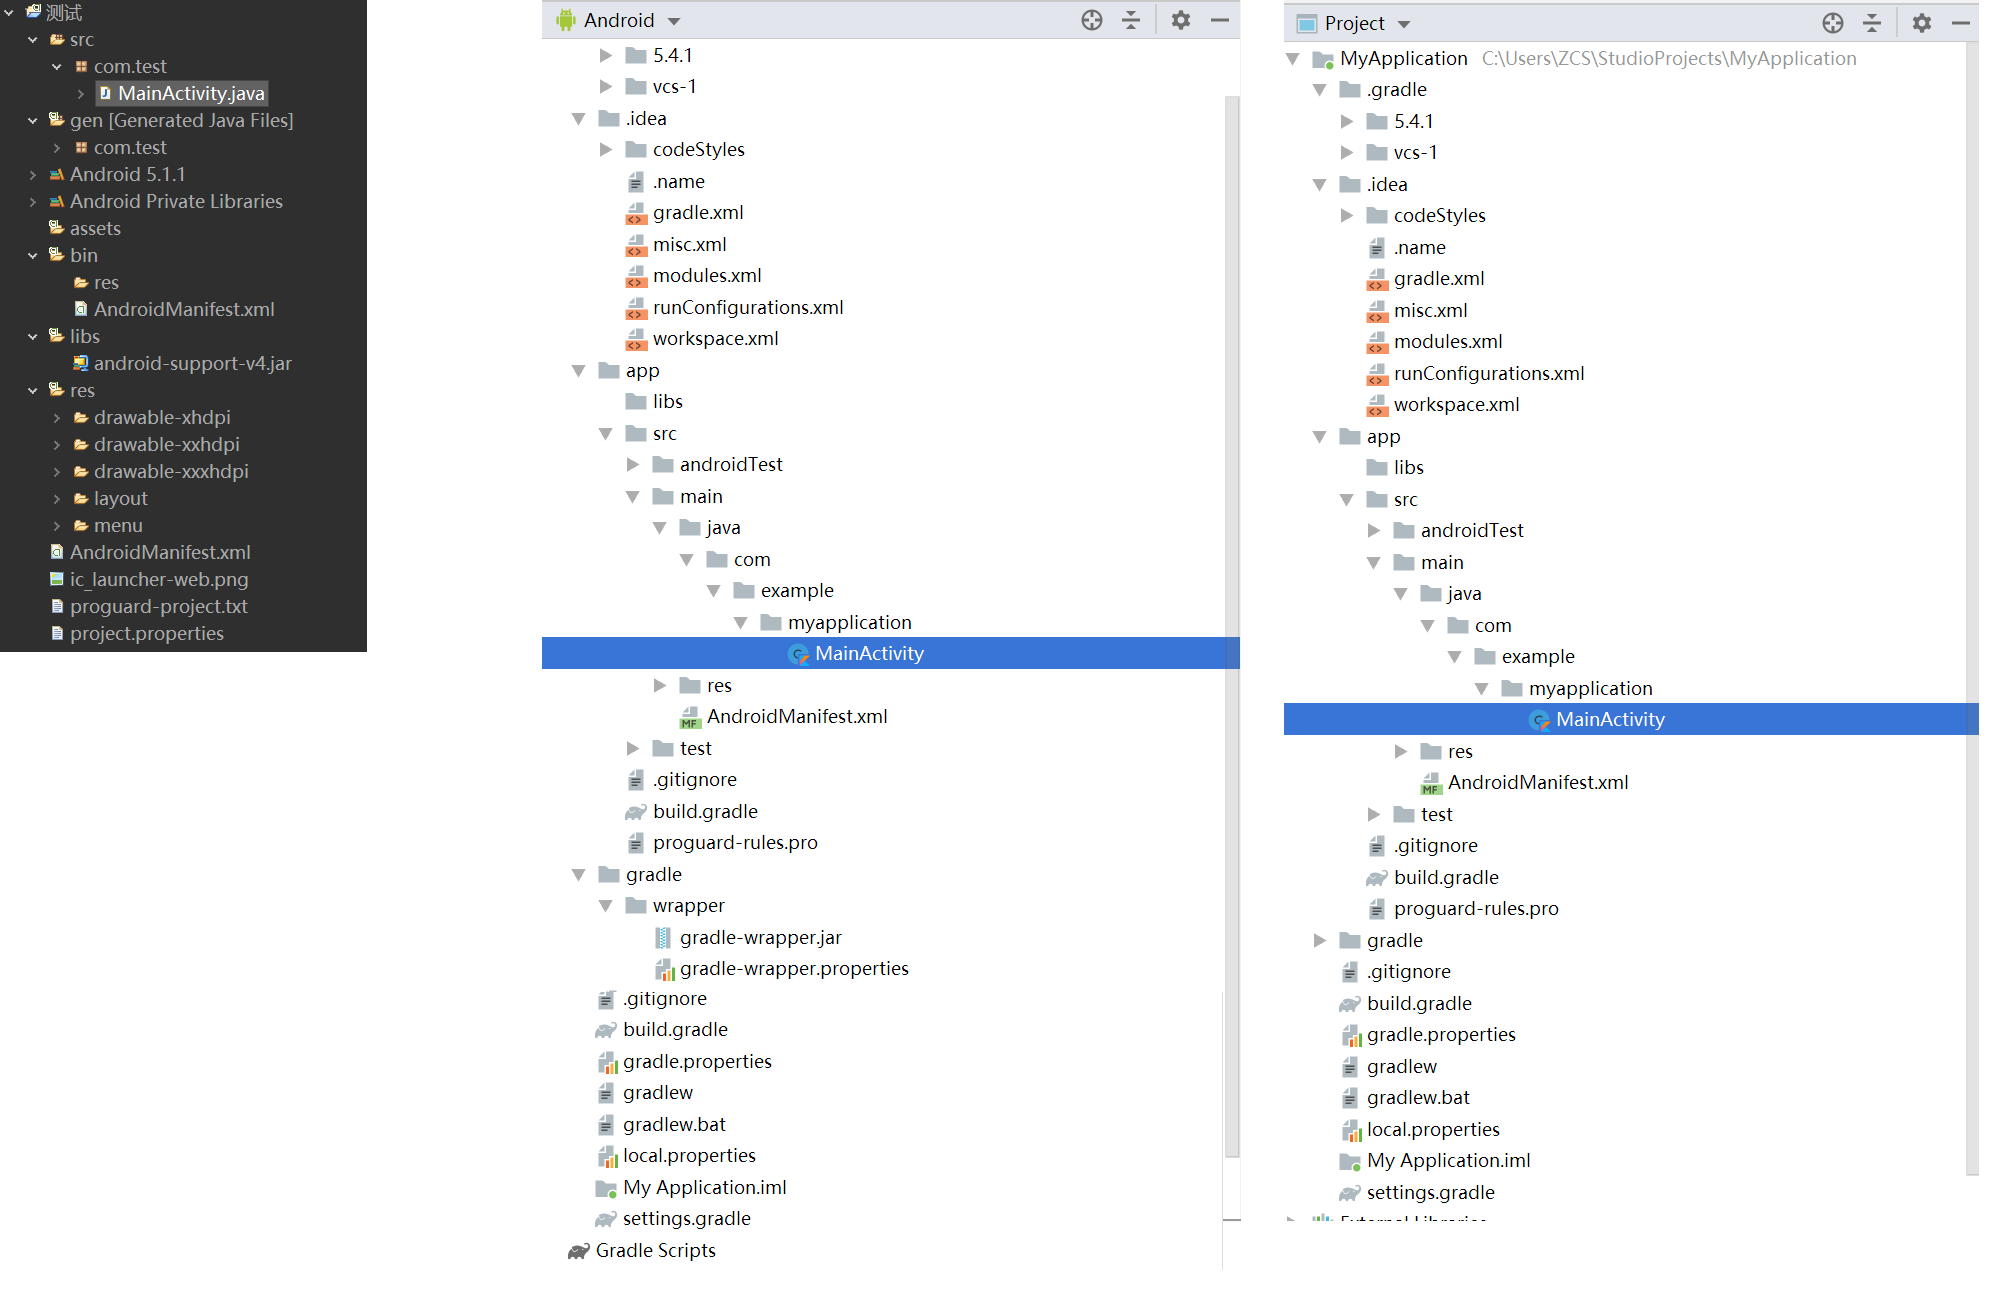Expand drawable-xhdpi folder

point(57,417)
